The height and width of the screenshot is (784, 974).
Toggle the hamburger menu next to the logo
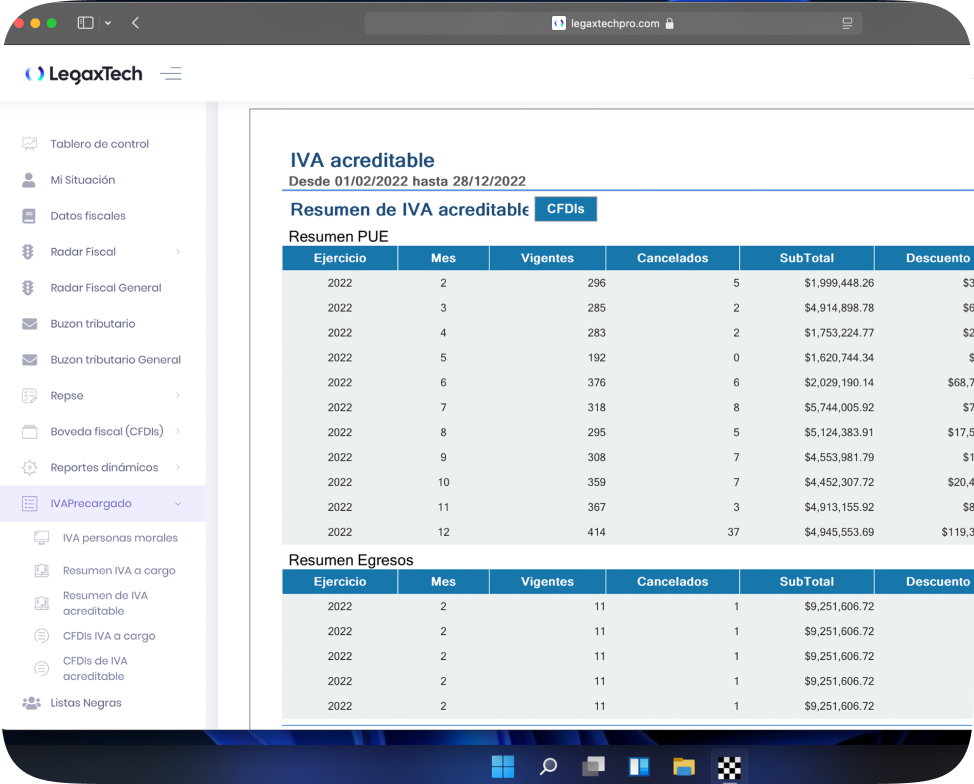(x=171, y=74)
